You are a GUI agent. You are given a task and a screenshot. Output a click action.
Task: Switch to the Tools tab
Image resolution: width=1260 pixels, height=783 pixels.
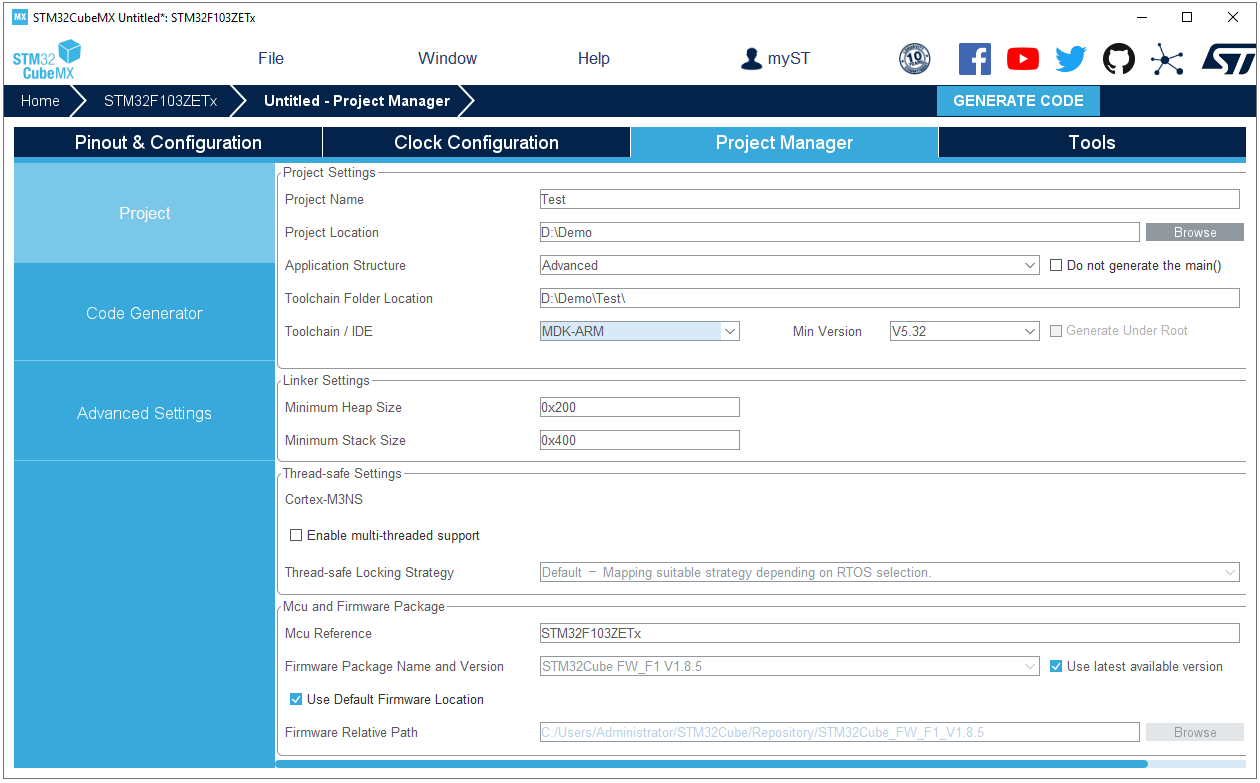pyautogui.click(x=1092, y=142)
